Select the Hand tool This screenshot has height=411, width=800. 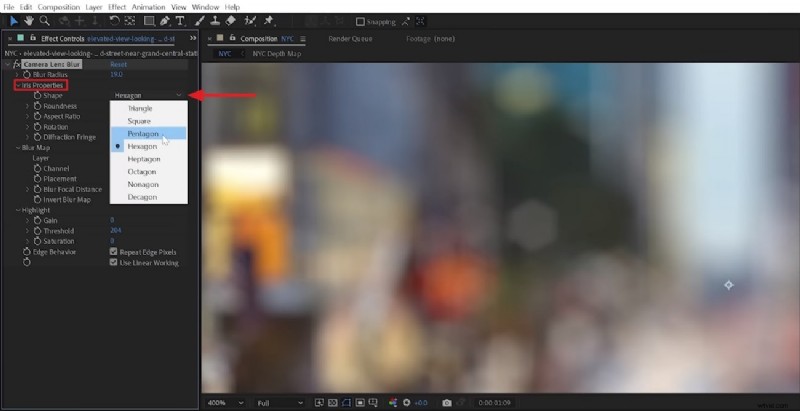pyautogui.click(x=29, y=21)
